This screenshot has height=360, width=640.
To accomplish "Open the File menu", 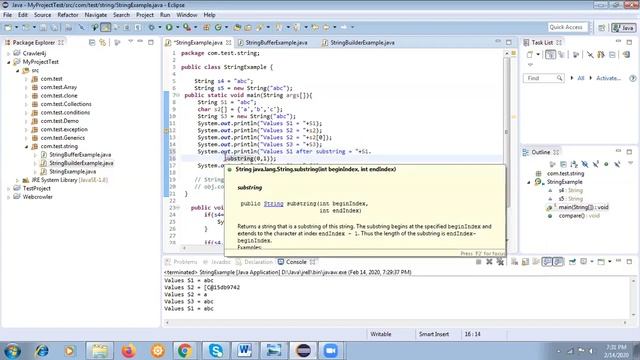I will pyautogui.click(x=7, y=15).
